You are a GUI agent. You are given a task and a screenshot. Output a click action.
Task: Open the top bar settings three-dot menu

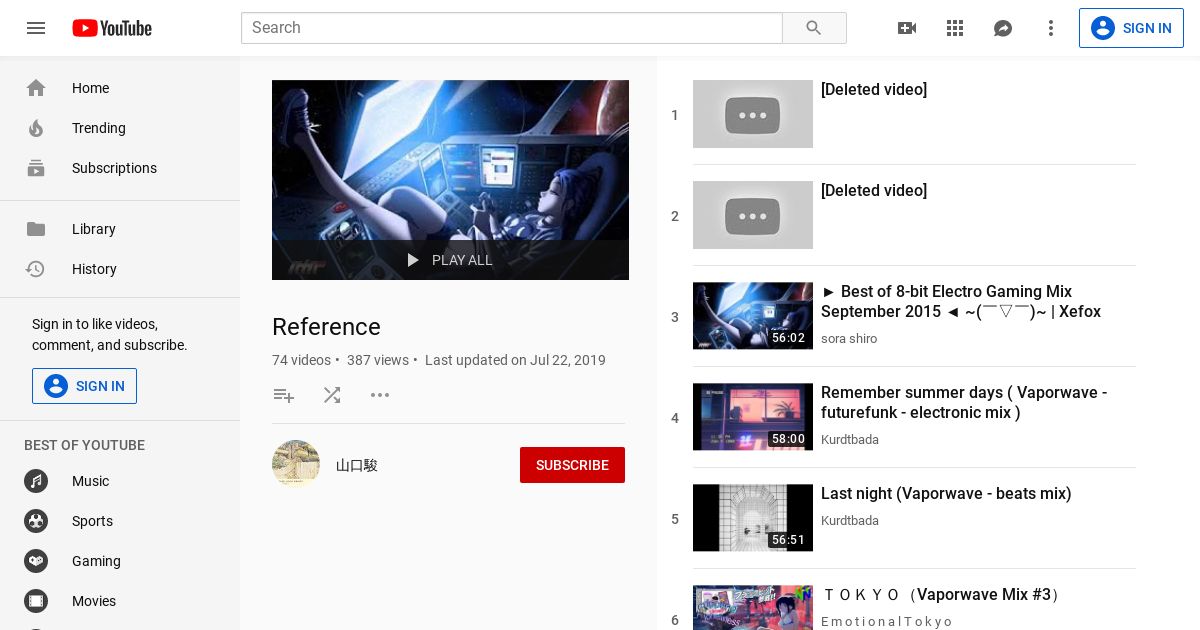point(1051,28)
